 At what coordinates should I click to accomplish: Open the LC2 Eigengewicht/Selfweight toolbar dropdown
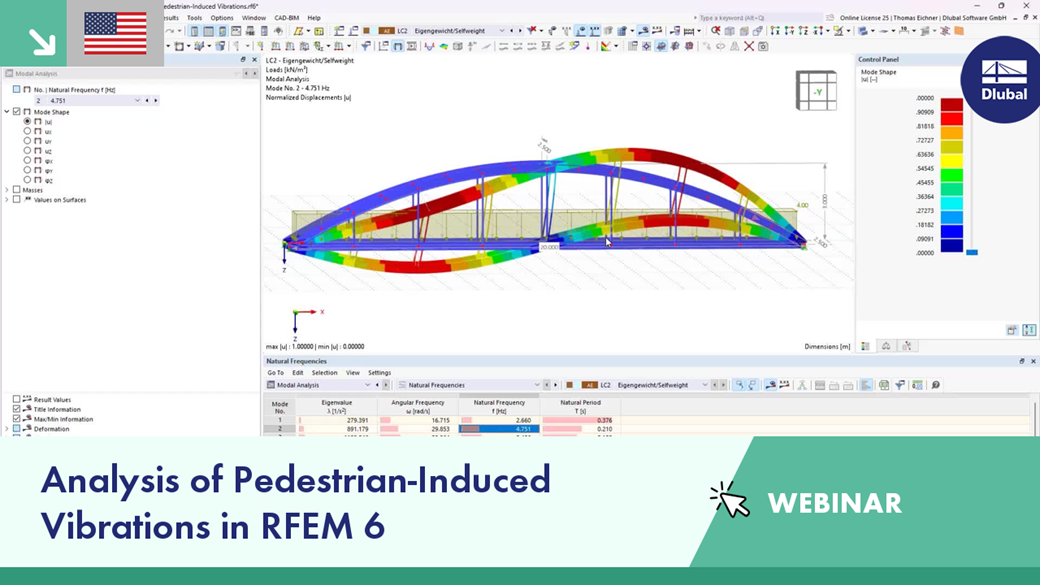502,31
